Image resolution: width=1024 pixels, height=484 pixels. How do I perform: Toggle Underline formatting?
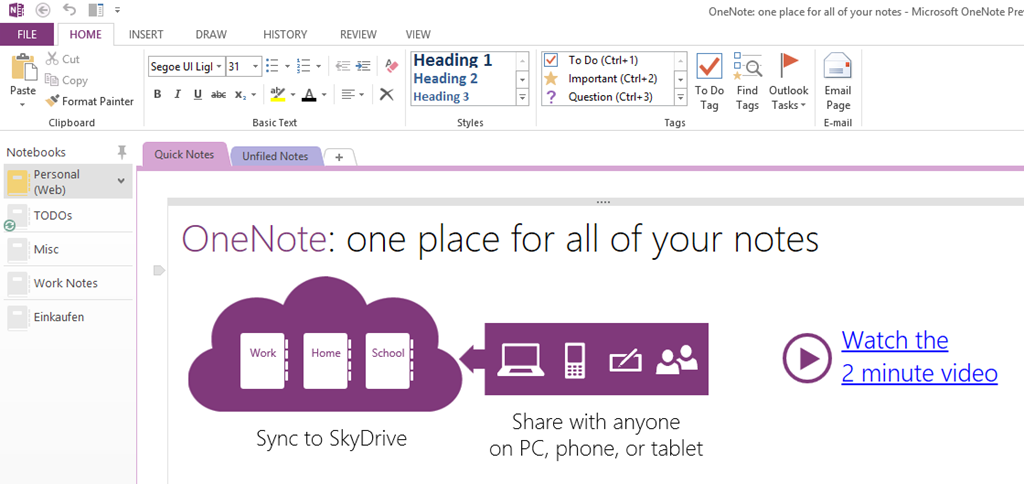(198, 95)
